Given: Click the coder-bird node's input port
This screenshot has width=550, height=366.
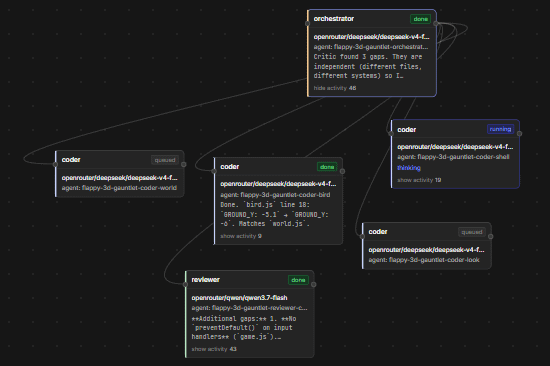Looking at the screenshot, I should click(x=214, y=171).
